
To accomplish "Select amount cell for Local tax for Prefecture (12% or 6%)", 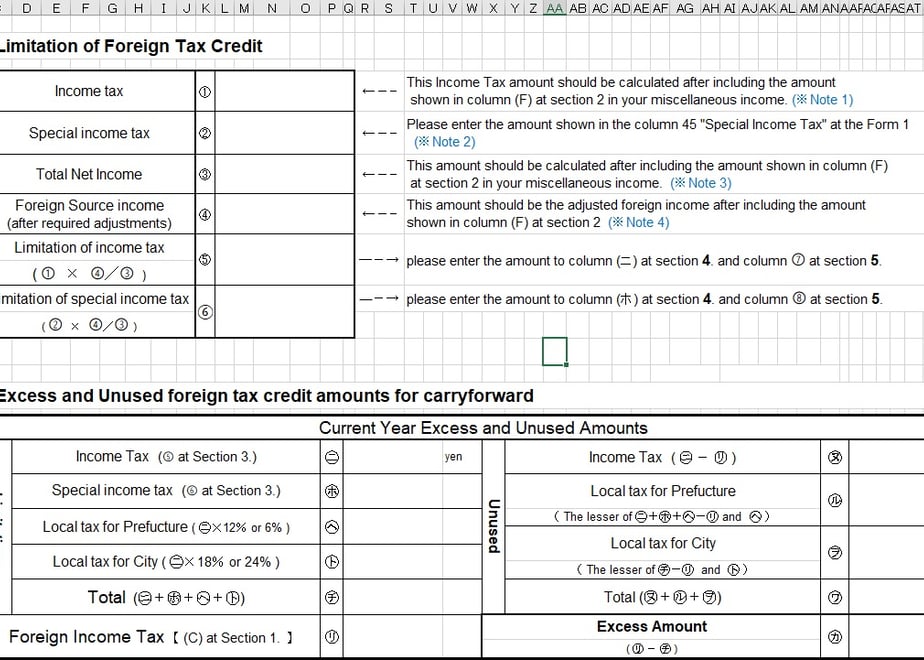I will [412, 527].
